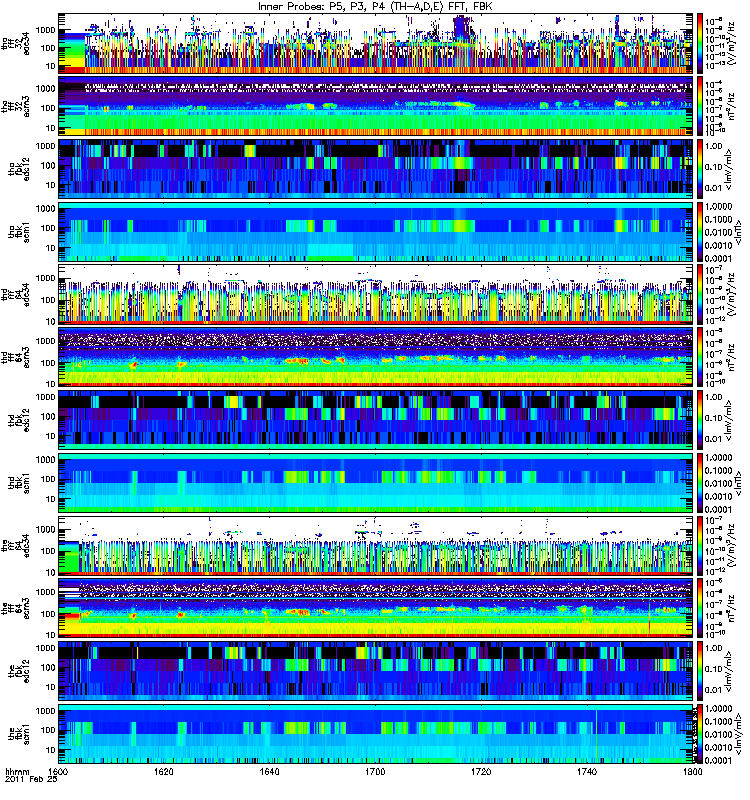Click the color bar of thd fbk scm1 panel

click(x=700, y=483)
